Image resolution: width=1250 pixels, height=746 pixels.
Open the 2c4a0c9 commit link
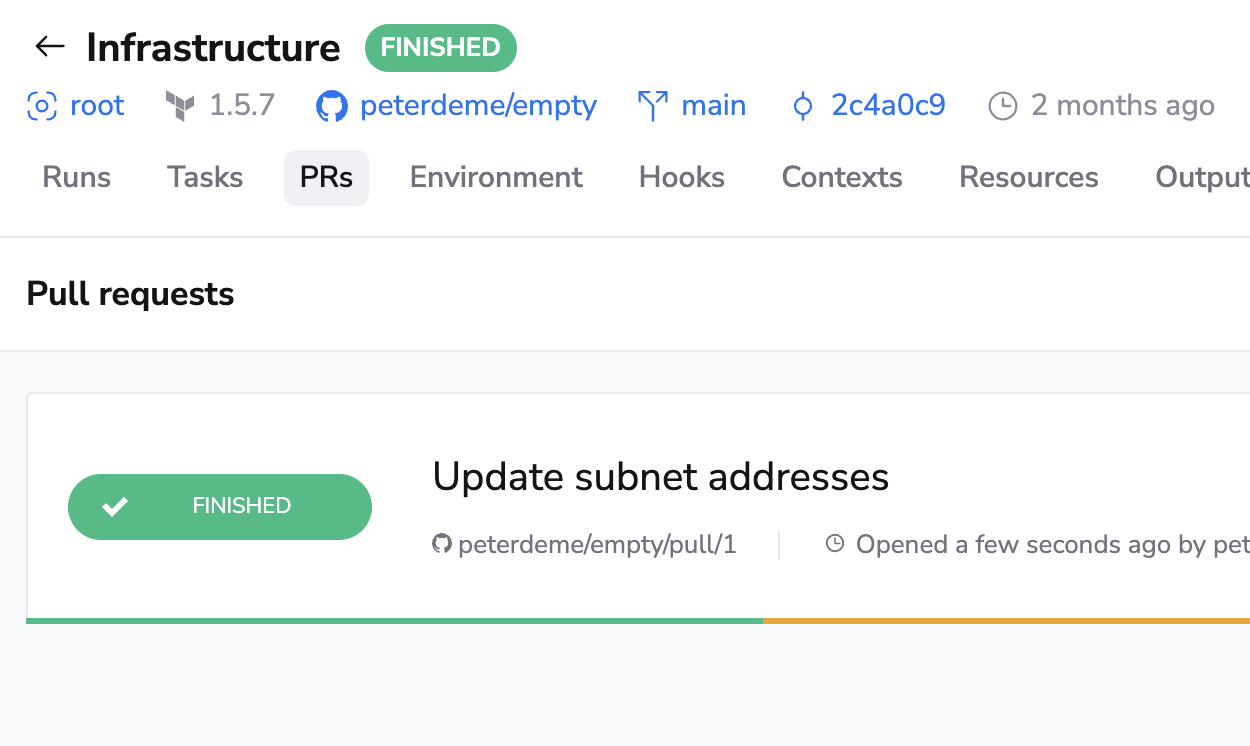click(x=888, y=106)
